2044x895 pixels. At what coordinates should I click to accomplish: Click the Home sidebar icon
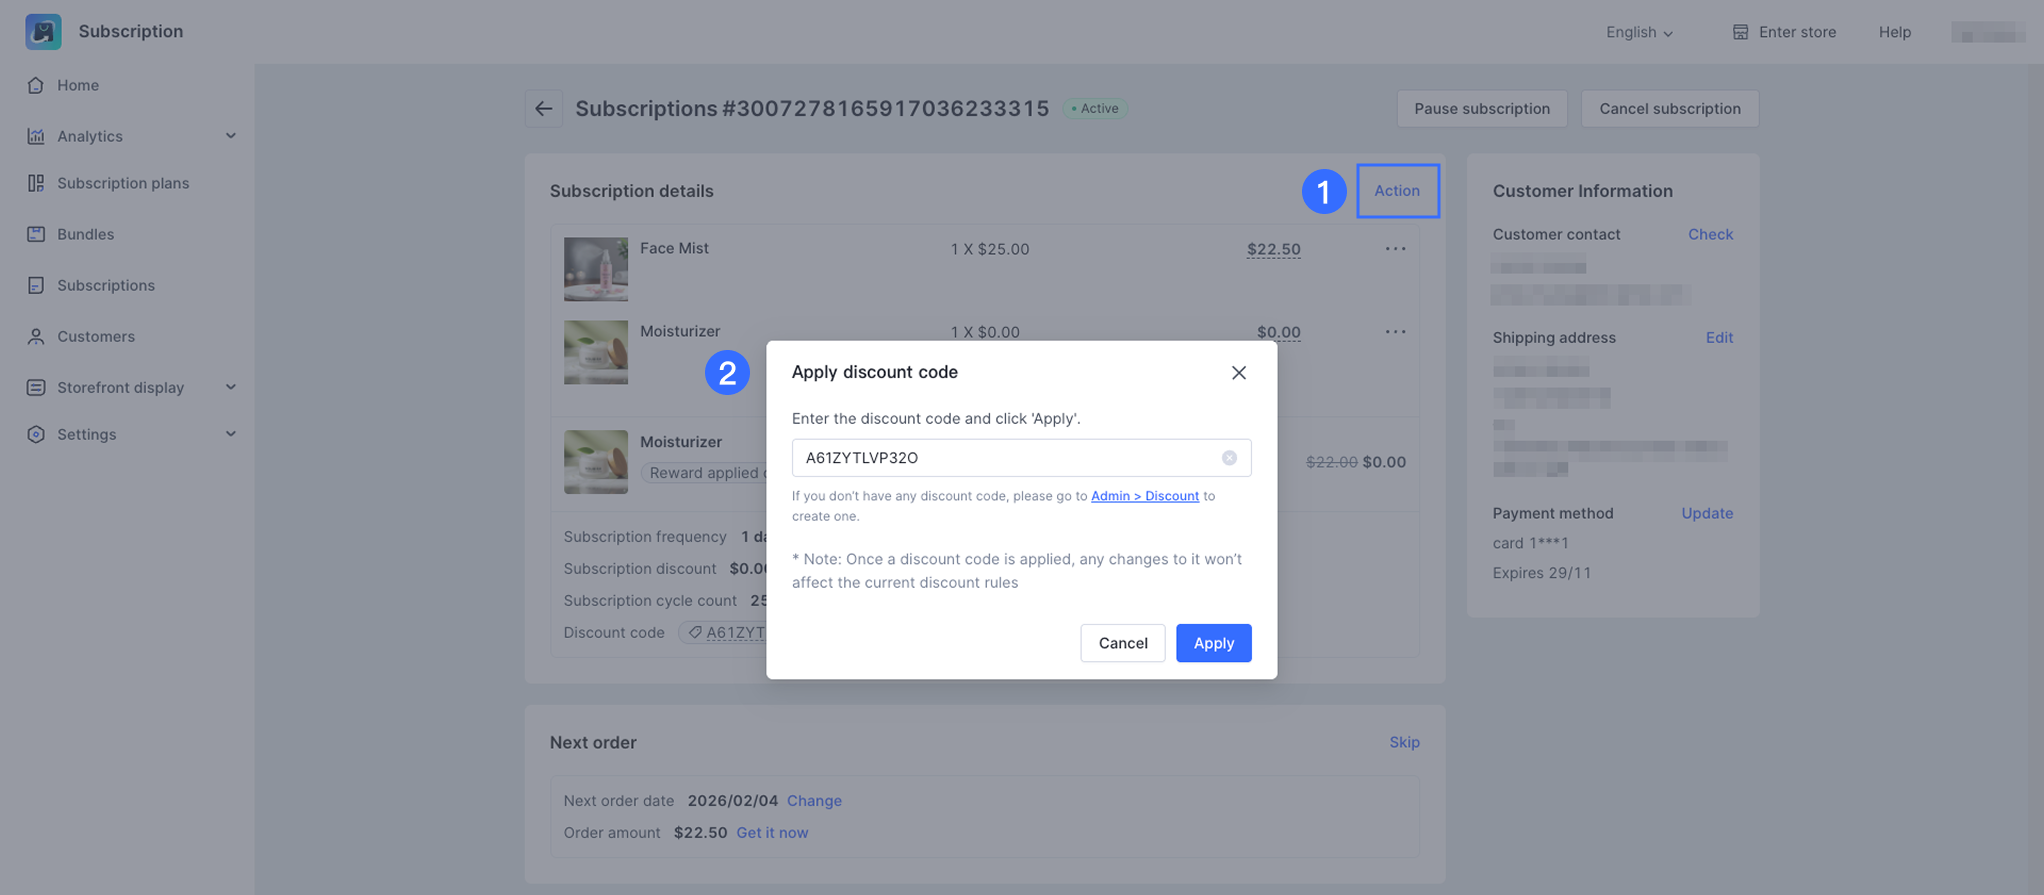[x=36, y=85]
